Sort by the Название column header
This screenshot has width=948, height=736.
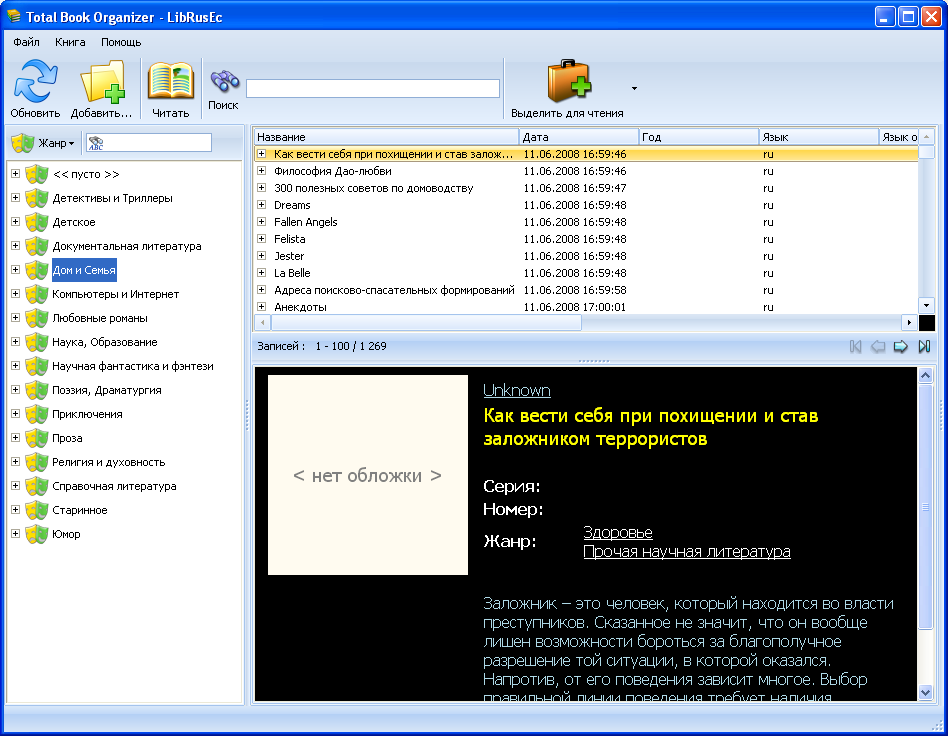(x=386, y=137)
